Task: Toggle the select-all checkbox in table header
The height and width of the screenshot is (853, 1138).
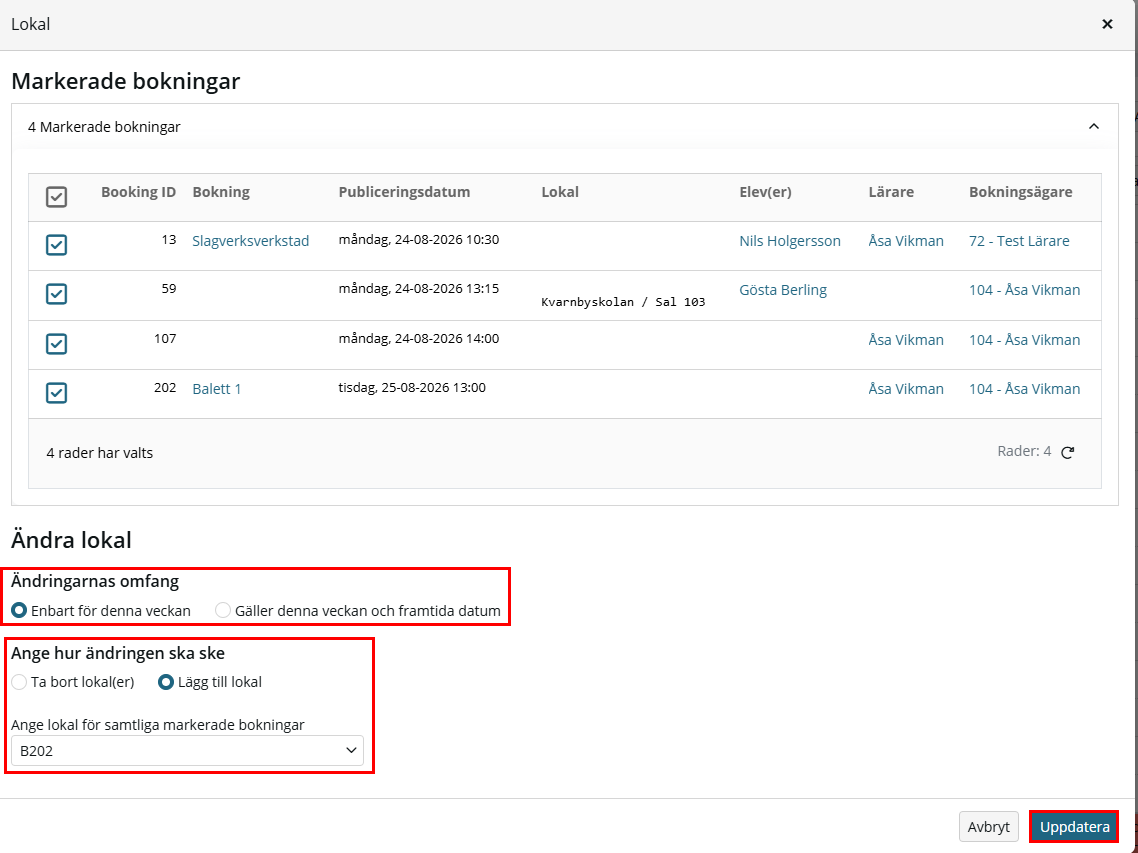Action: click(x=57, y=197)
